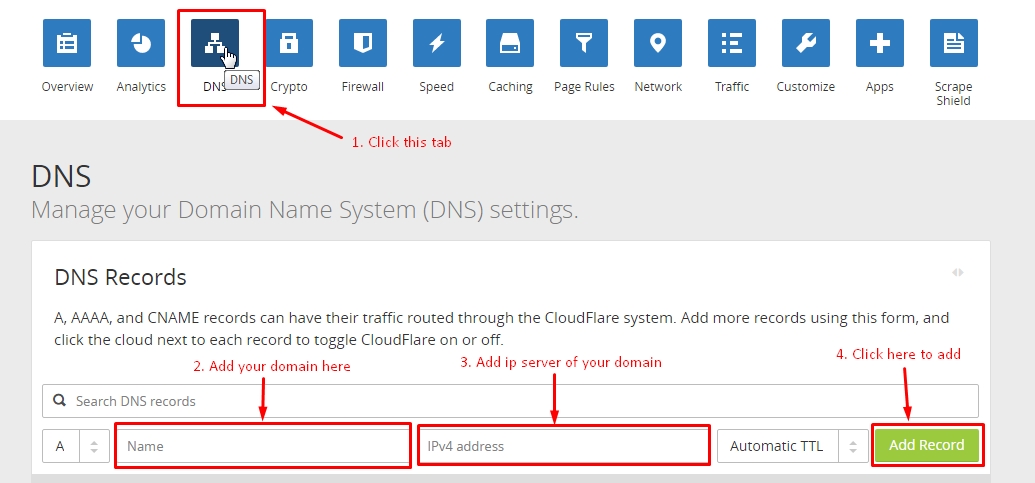Viewport: 1035px width, 483px height.
Task: Expand the Automatic TTL dropdown
Action: pyautogui.click(x=792, y=446)
